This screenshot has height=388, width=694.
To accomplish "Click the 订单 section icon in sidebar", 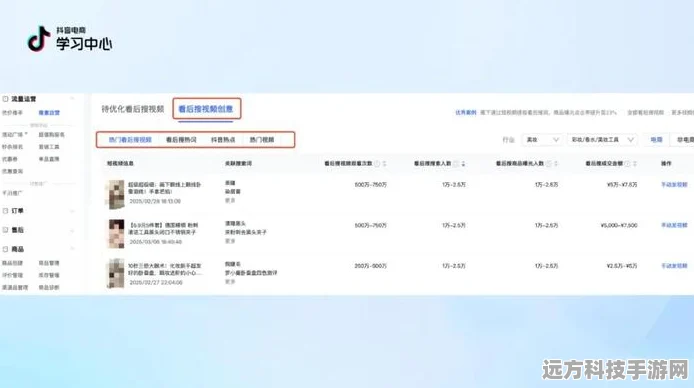I will click(5, 211).
